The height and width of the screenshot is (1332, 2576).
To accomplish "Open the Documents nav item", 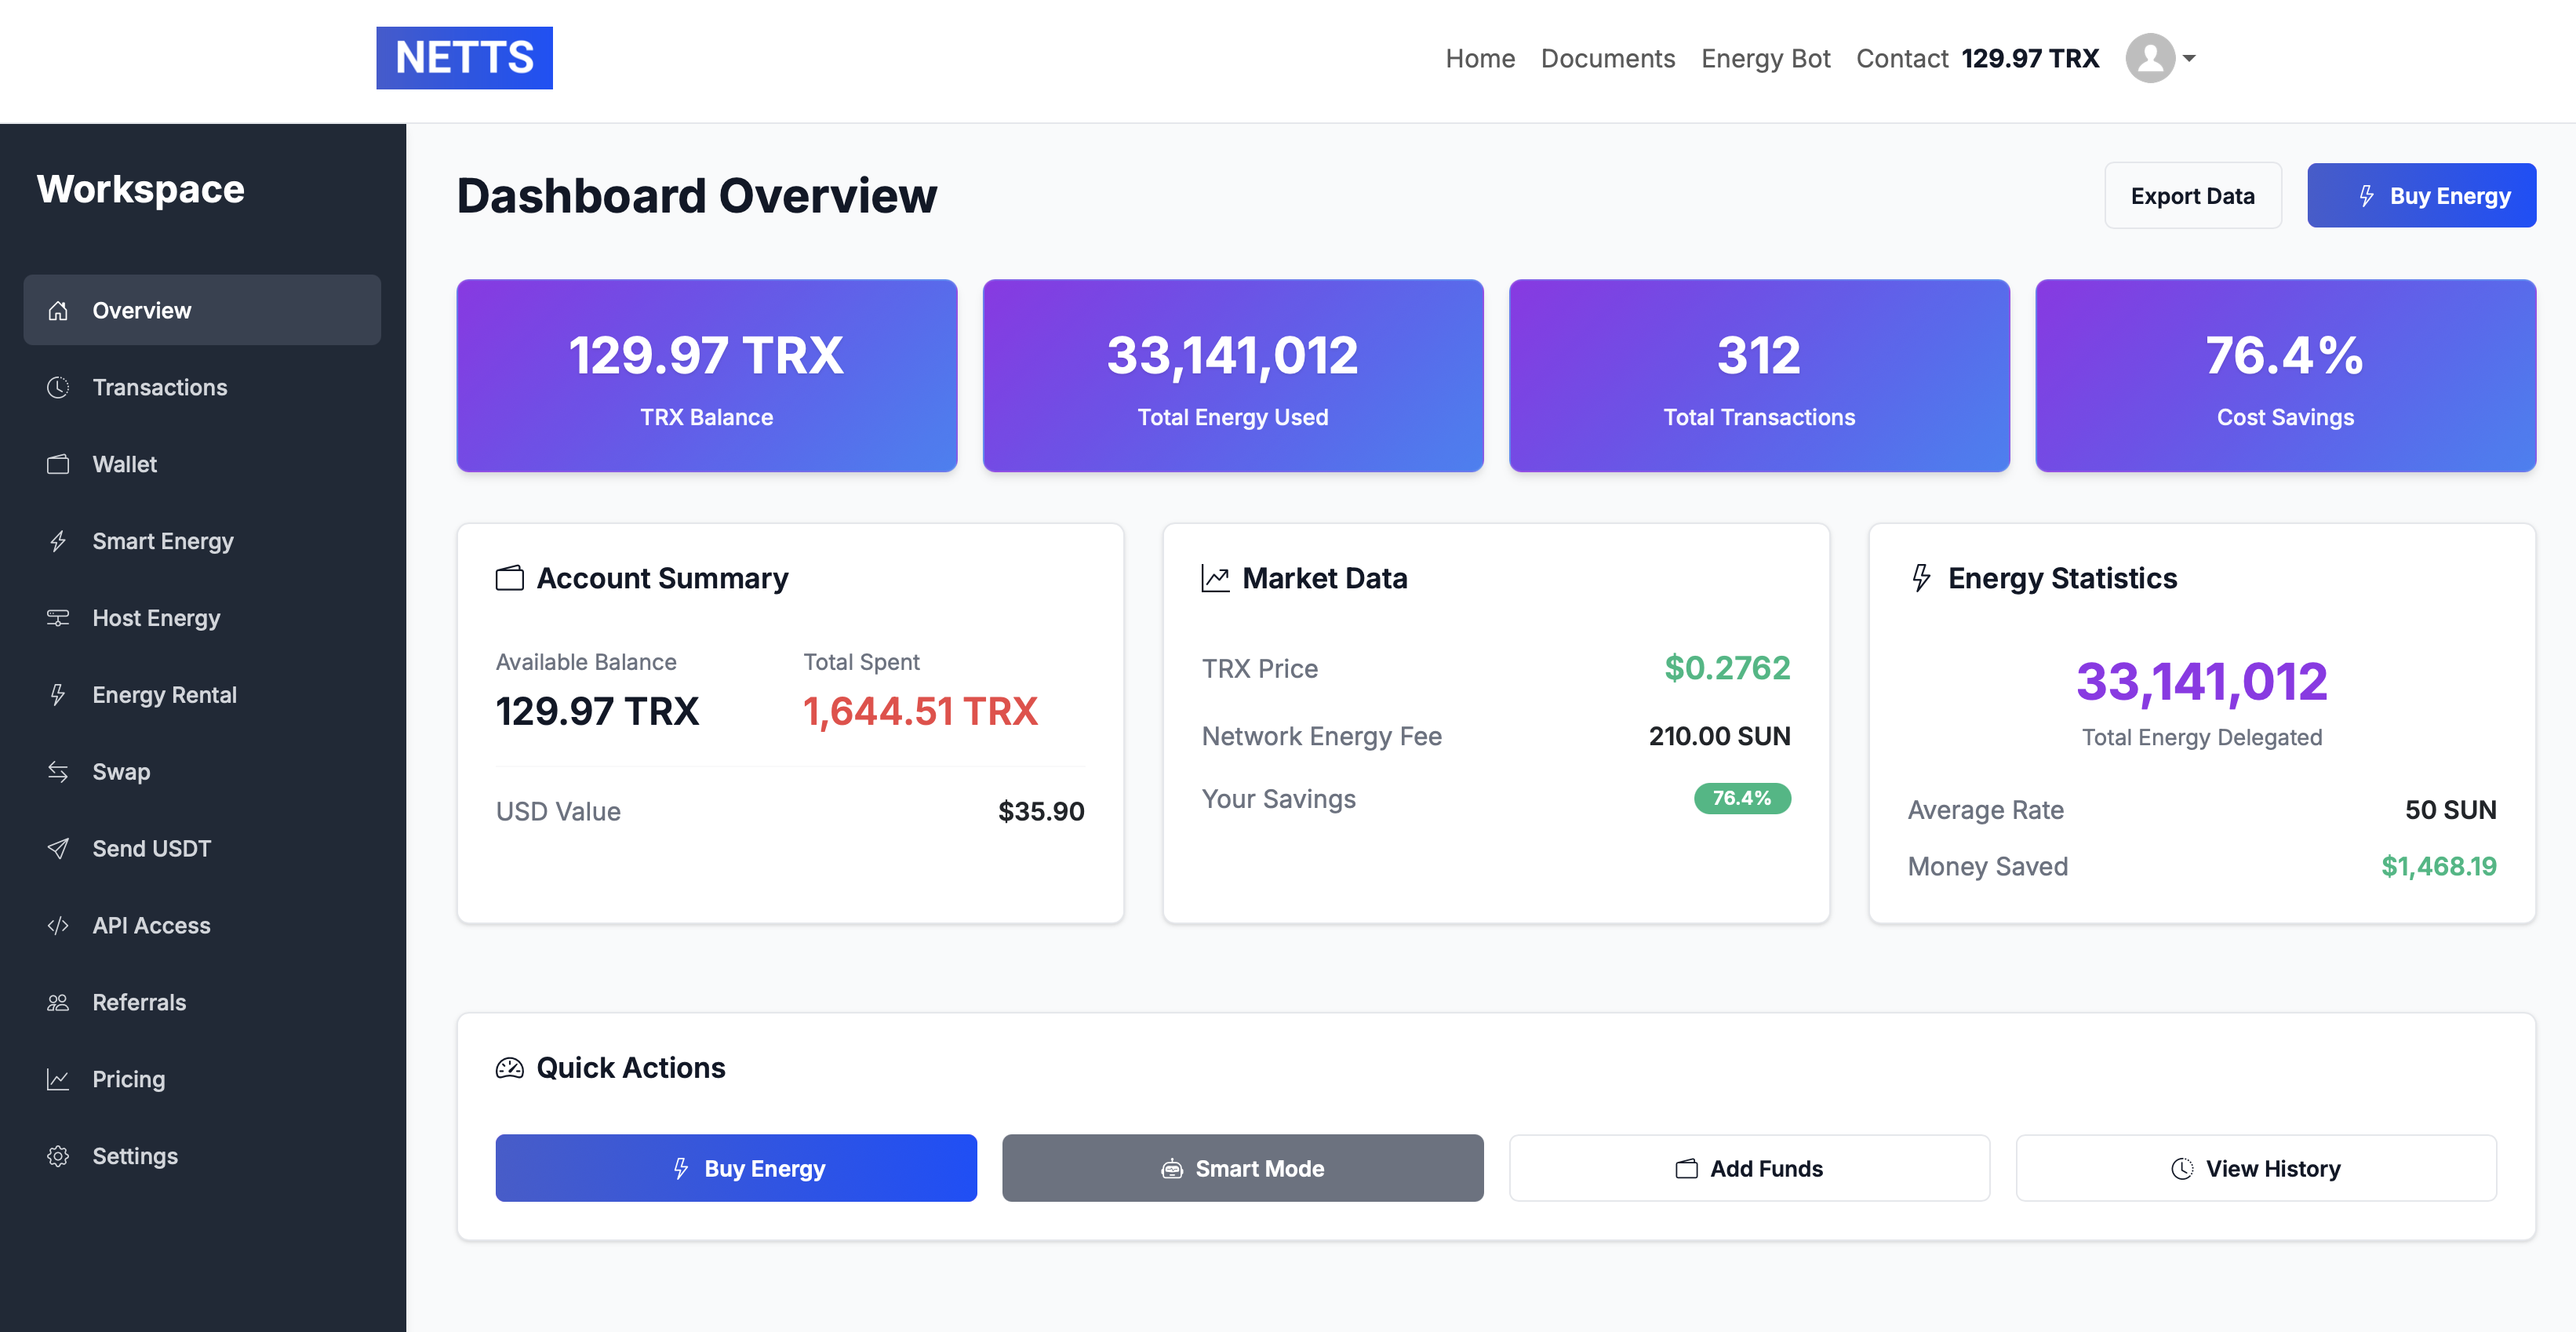I will click(1607, 58).
